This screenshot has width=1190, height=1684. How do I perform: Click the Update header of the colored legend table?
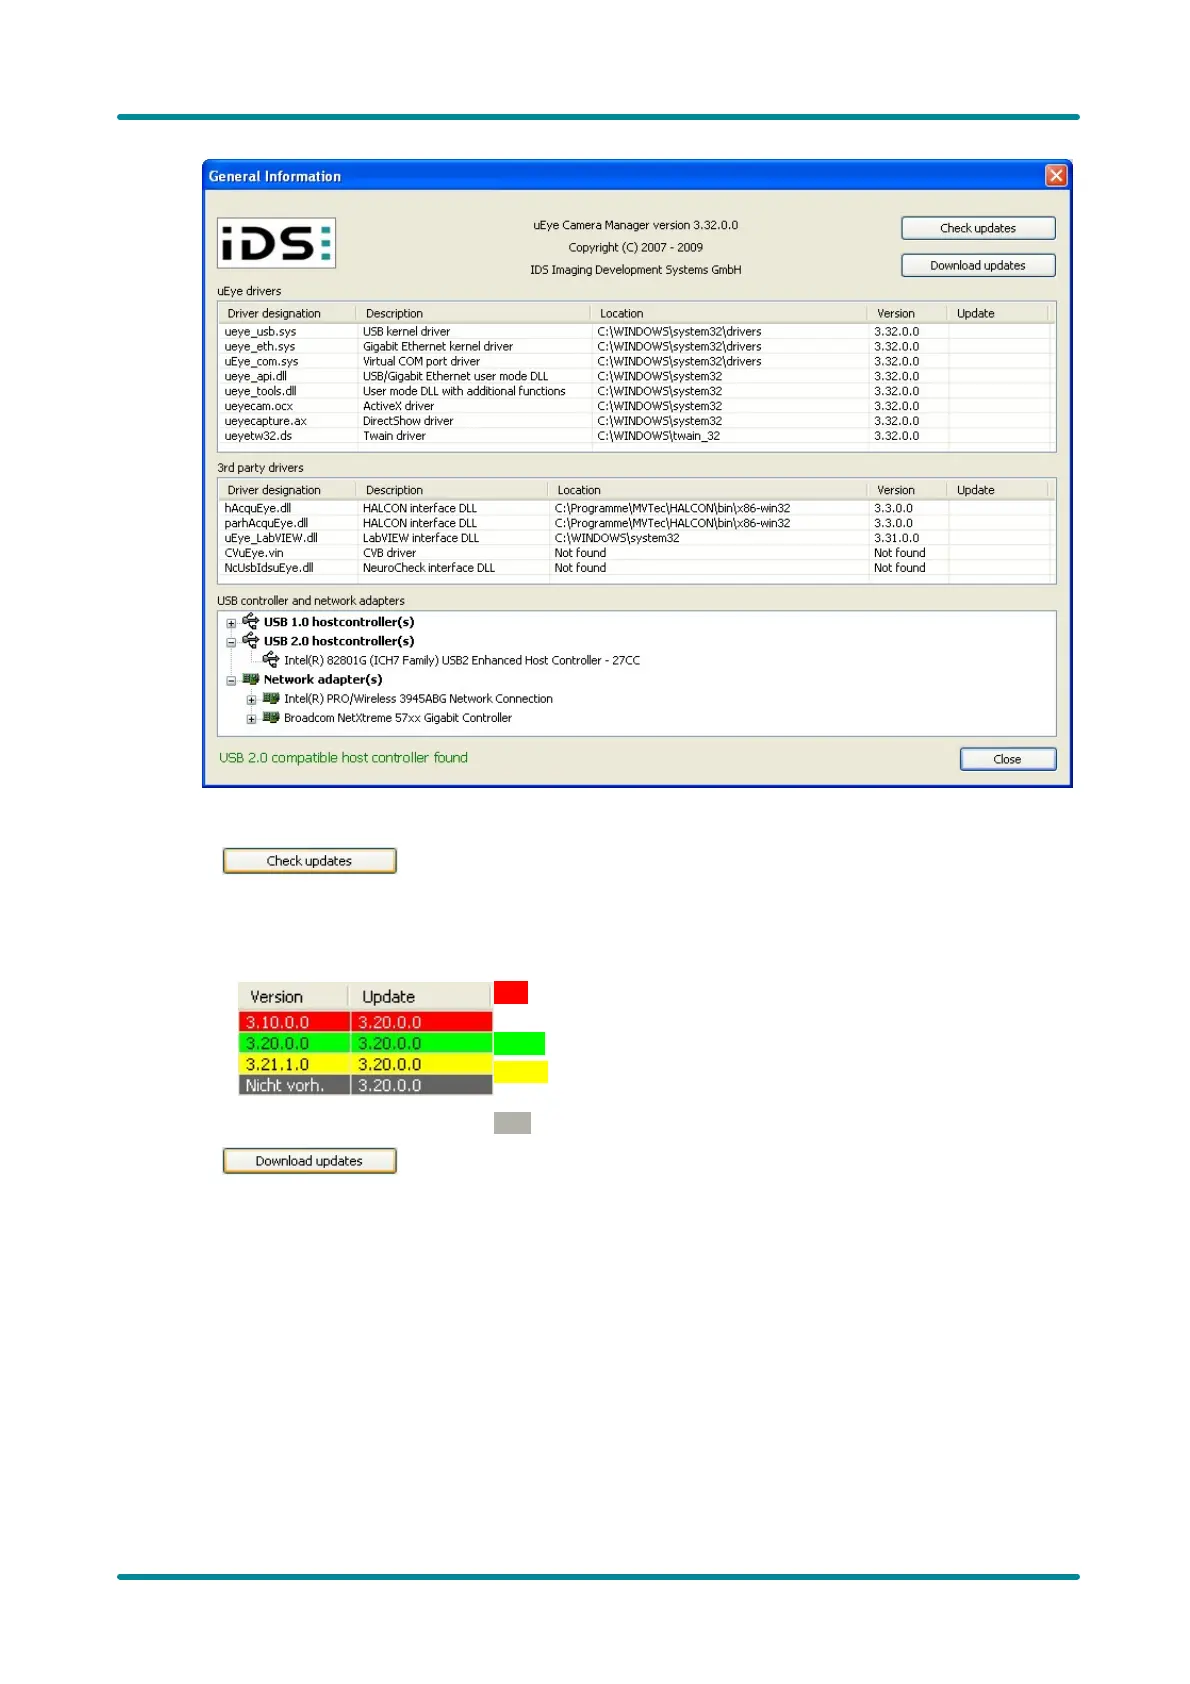420,997
